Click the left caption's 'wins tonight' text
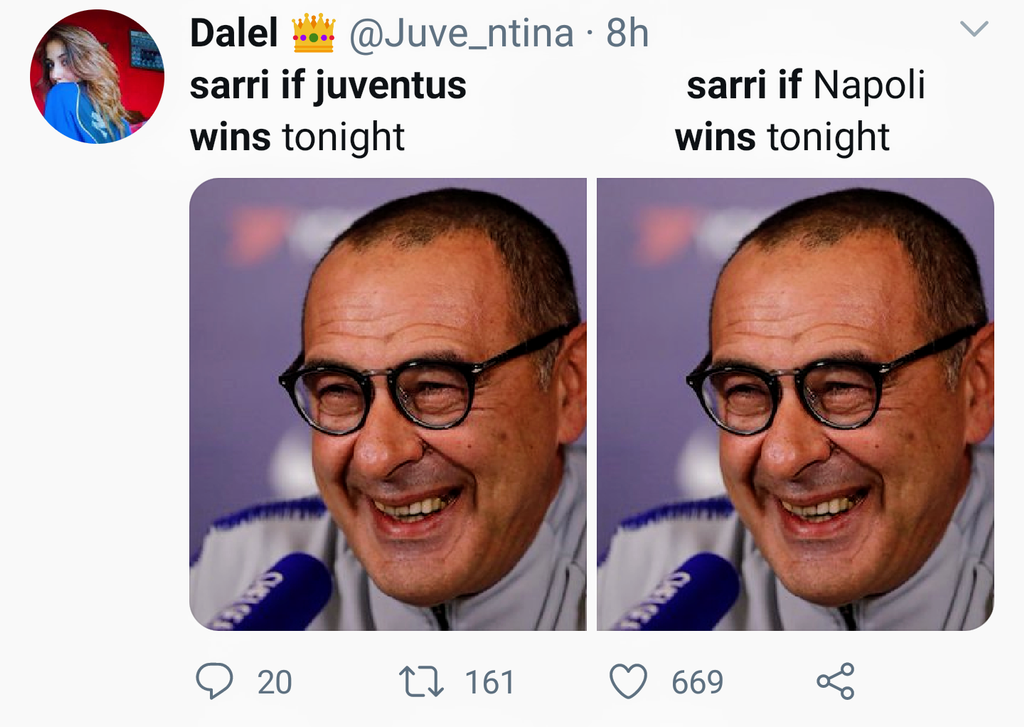 [x=297, y=137]
